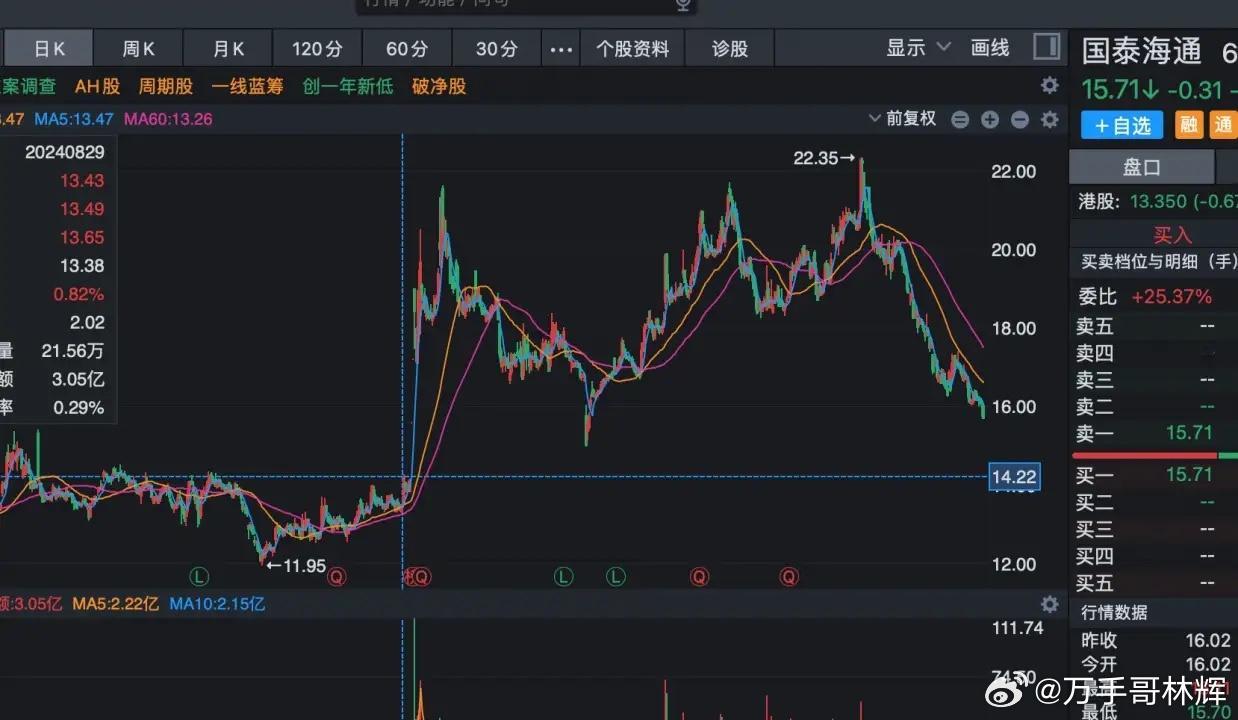
Task: Click the 22.35 high price annotation
Action: pyautogui.click(x=825, y=158)
